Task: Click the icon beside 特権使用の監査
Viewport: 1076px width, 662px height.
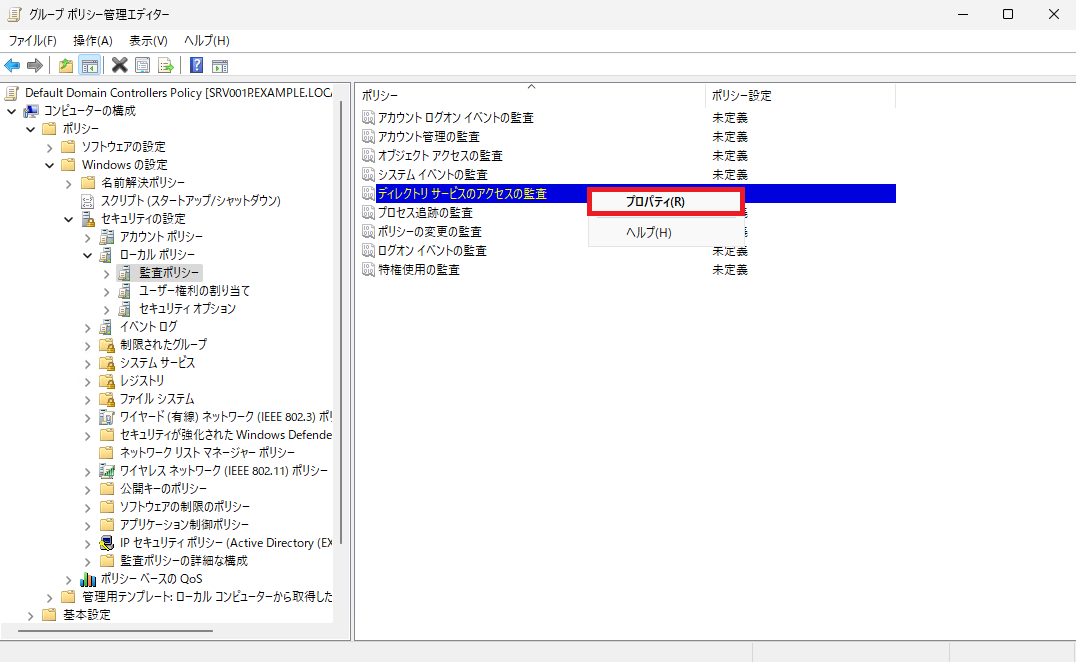Action: coord(369,270)
